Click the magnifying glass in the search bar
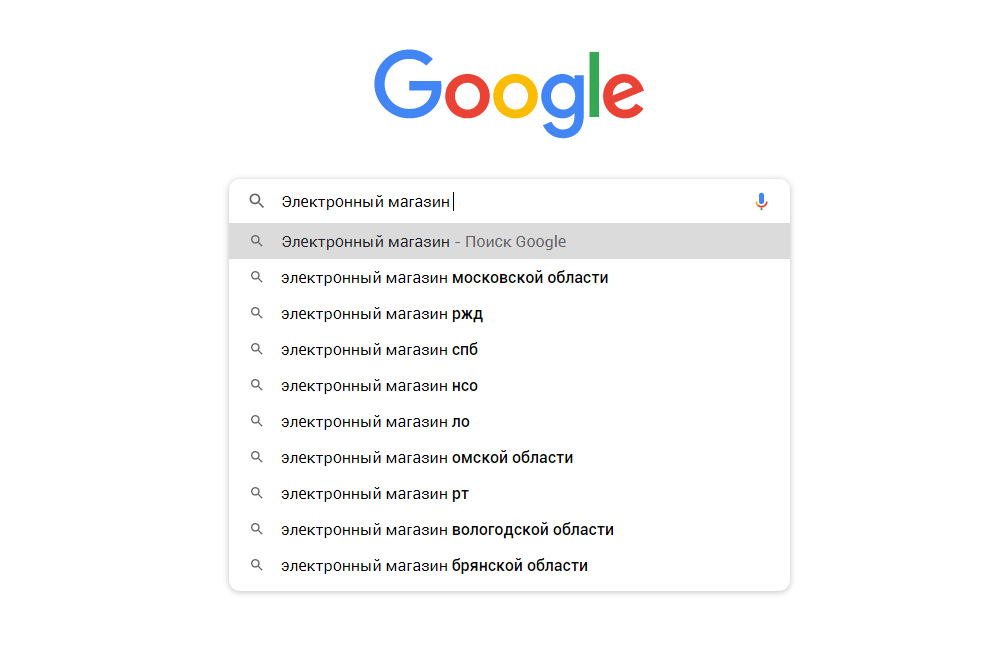Screen dimensions: 1000x645 pyautogui.click(x=257, y=201)
